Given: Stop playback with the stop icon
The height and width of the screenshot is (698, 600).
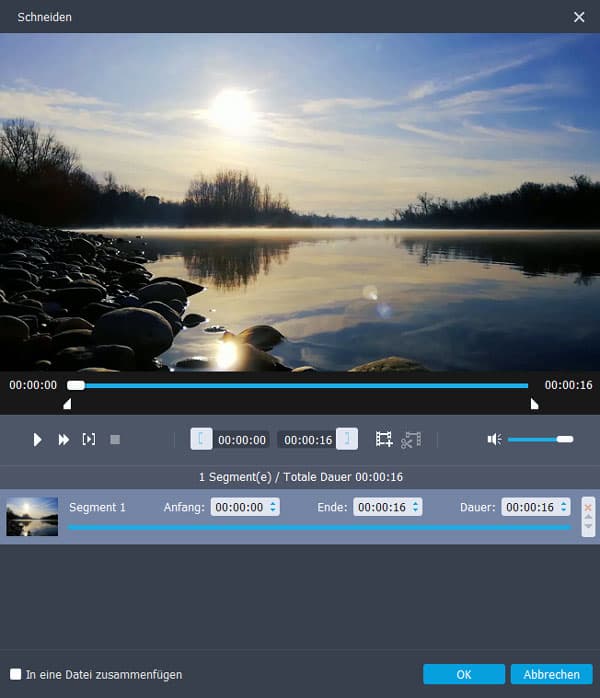Looking at the screenshot, I should point(115,440).
